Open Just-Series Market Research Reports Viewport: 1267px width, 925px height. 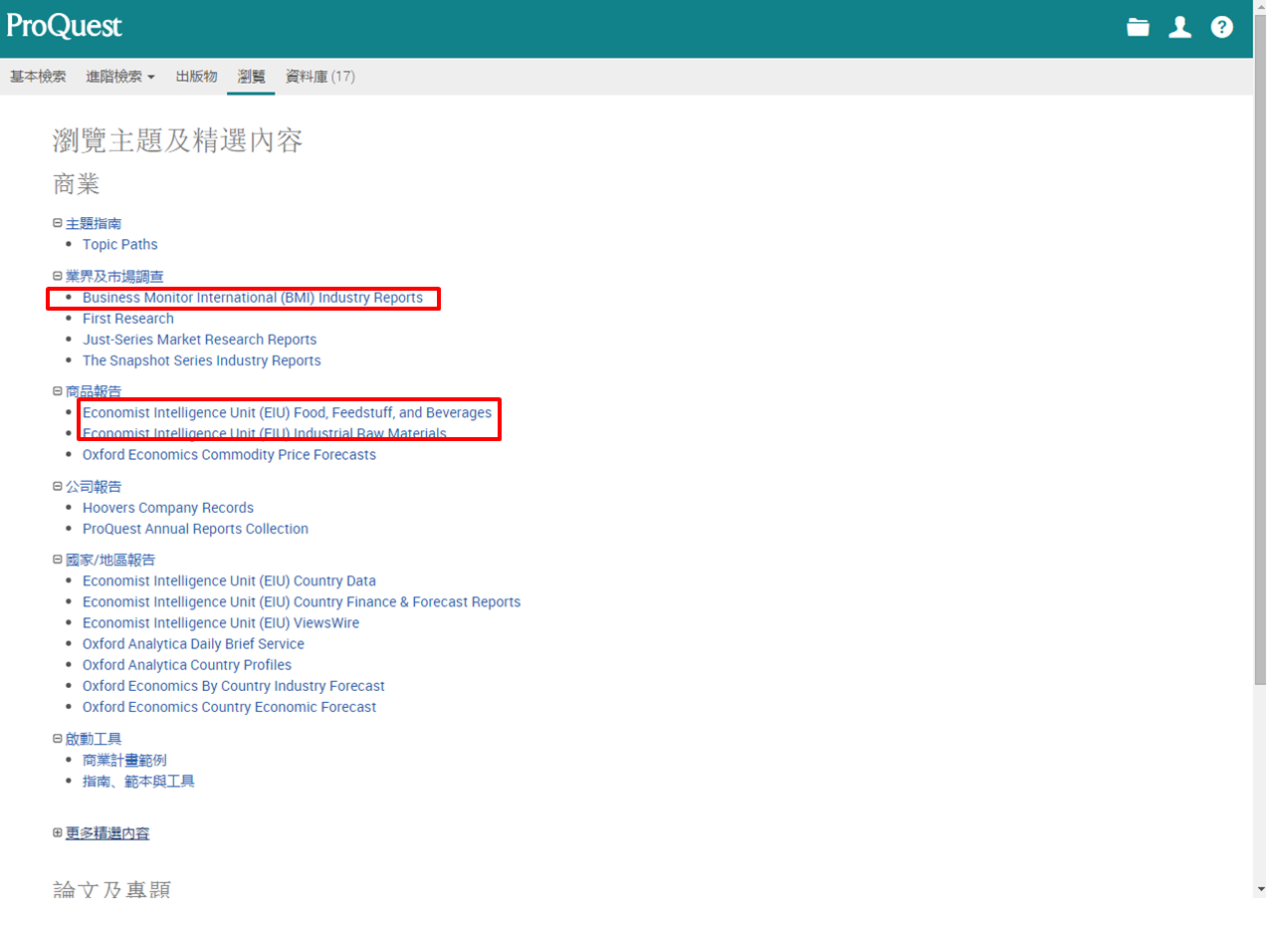tap(199, 340)
